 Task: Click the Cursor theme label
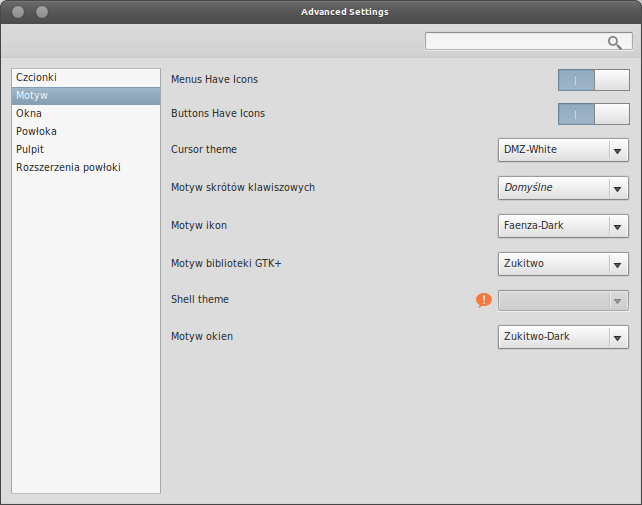pyautogui.click(x=204, y=149)
